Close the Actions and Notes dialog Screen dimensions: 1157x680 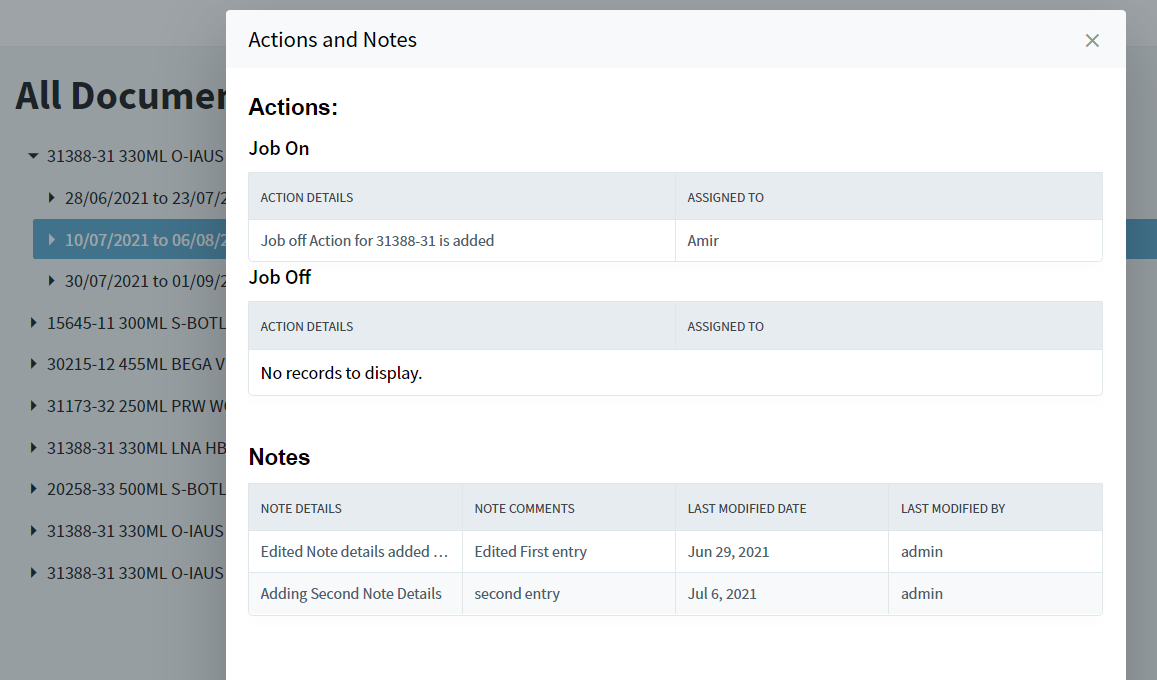(1092, 40)
